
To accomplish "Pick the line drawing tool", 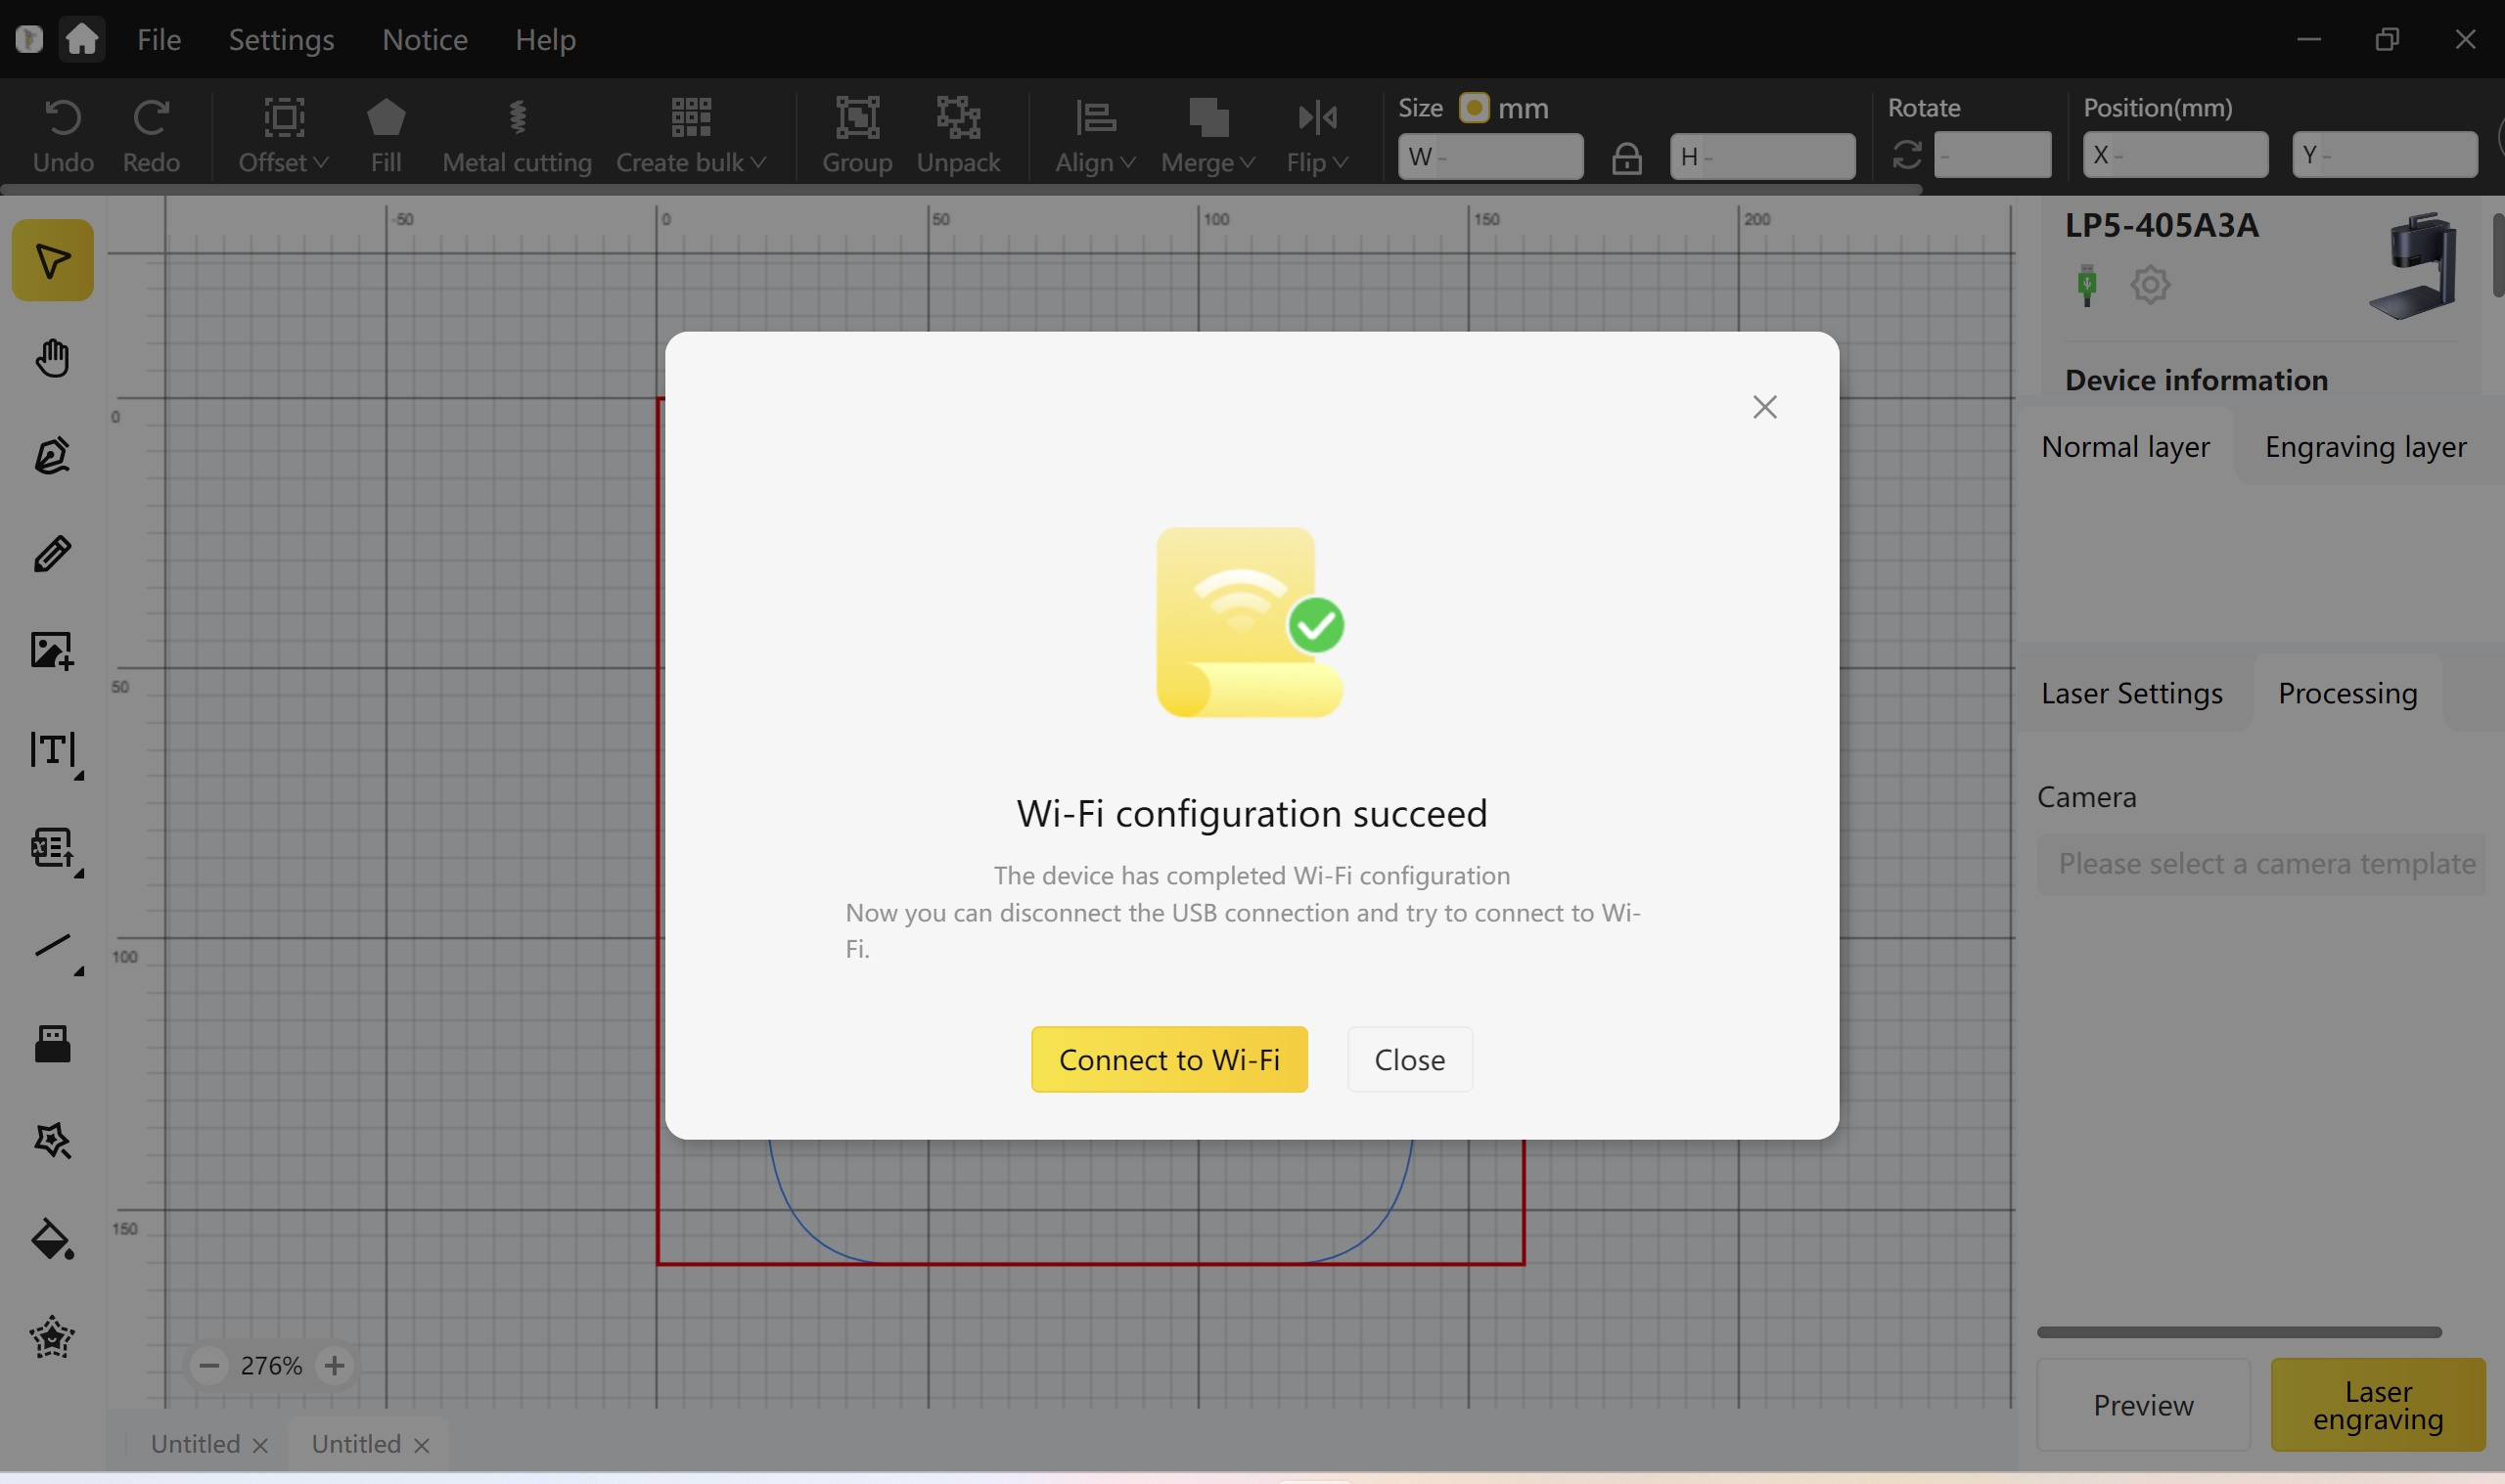I will 52,946.
